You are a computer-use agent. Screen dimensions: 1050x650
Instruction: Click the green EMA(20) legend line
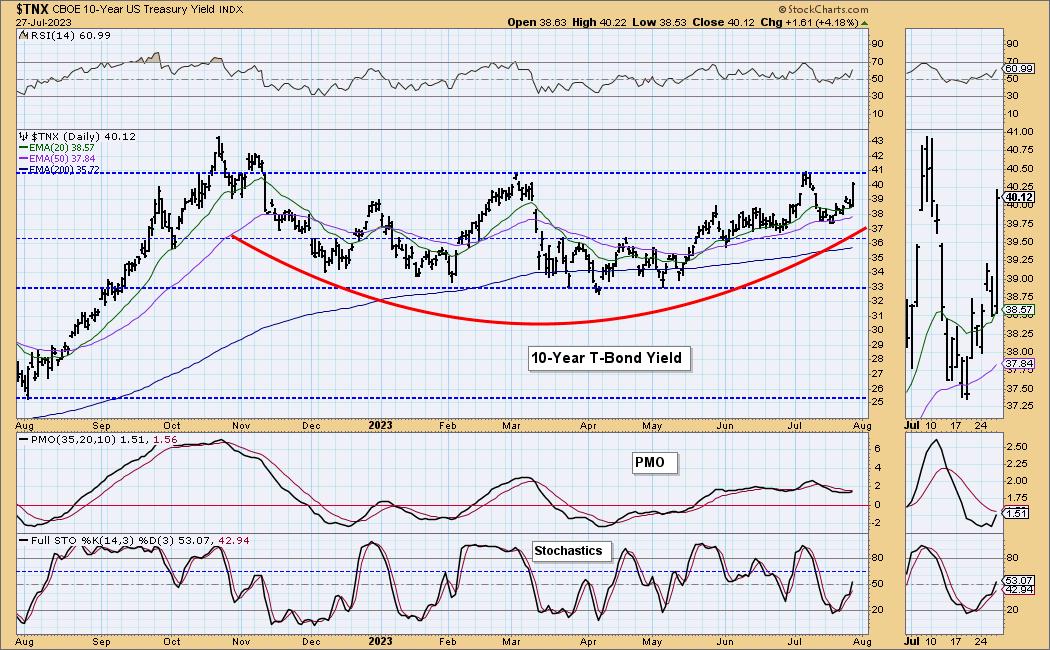23,147
